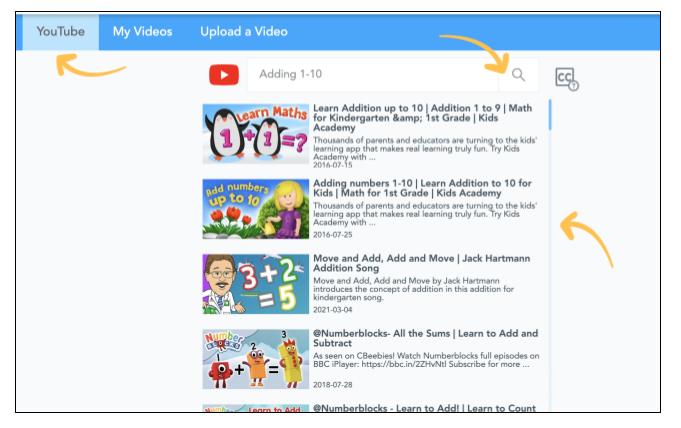Open the My Videos tab
Screen dimensions: 681x428
pyautogui.click(x=142, y=32)
